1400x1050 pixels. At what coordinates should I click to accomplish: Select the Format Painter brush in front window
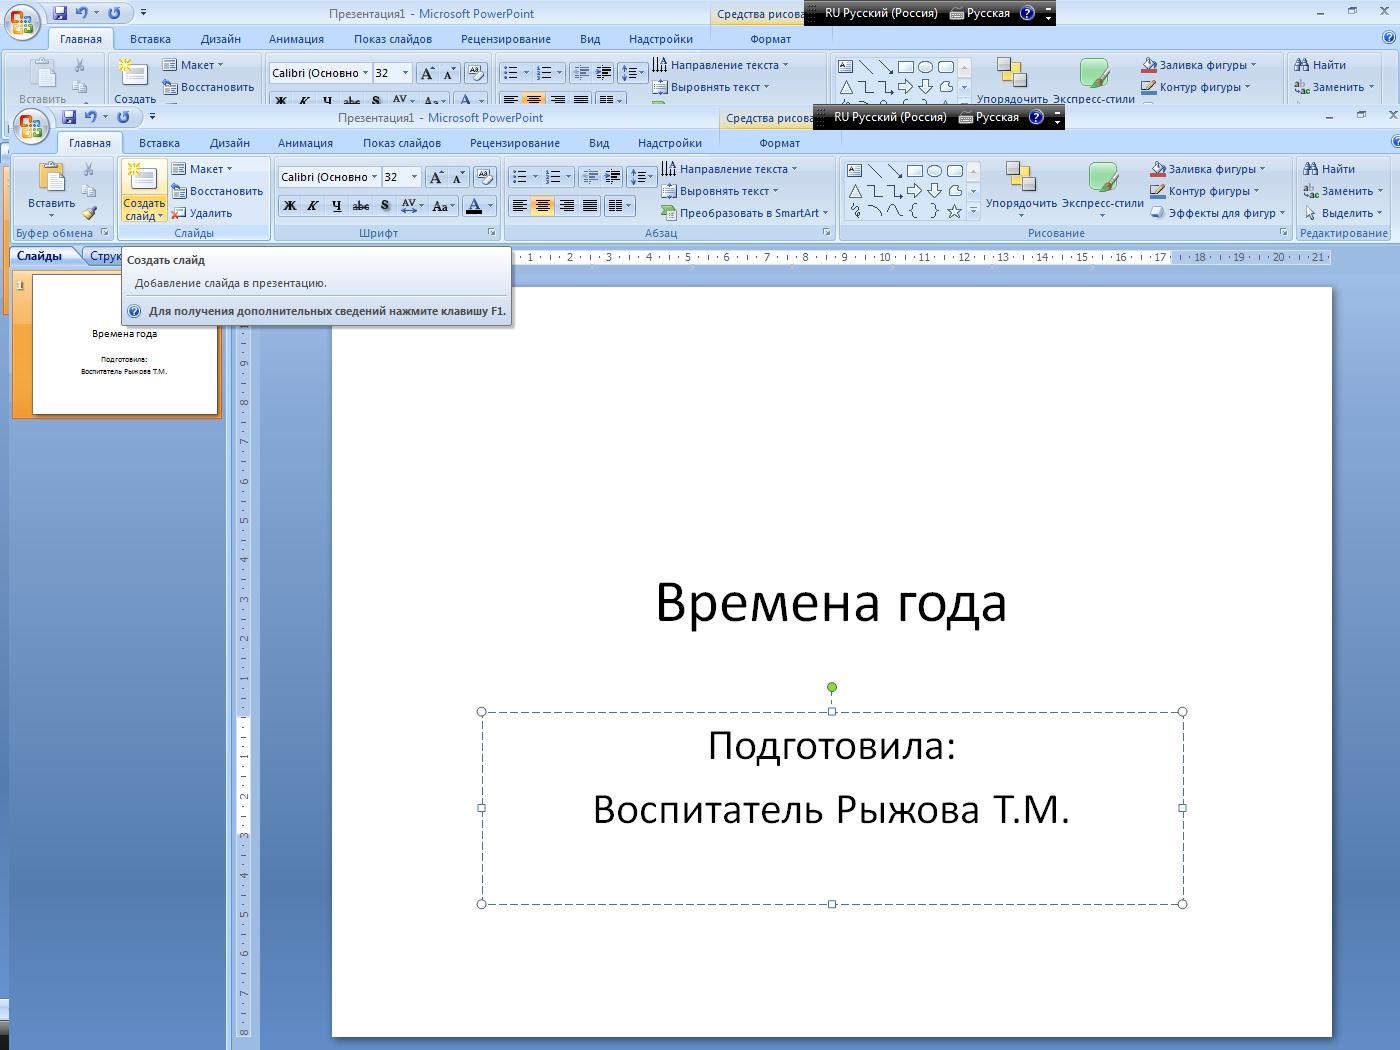pos(89,213)
